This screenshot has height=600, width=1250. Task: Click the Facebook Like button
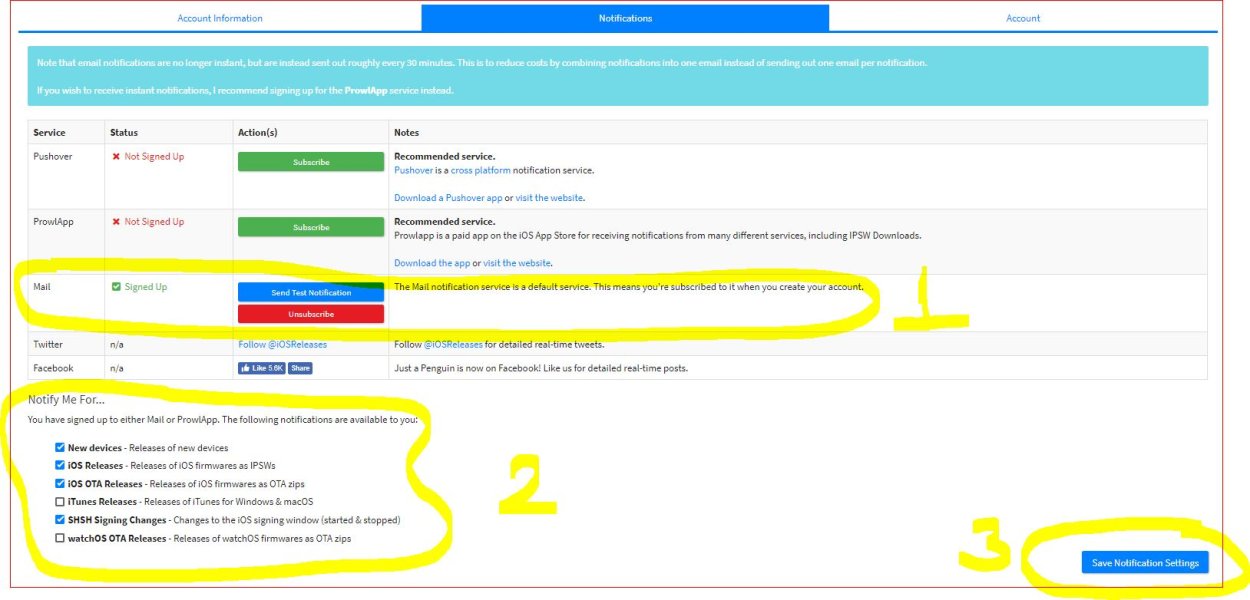[261, 368]
